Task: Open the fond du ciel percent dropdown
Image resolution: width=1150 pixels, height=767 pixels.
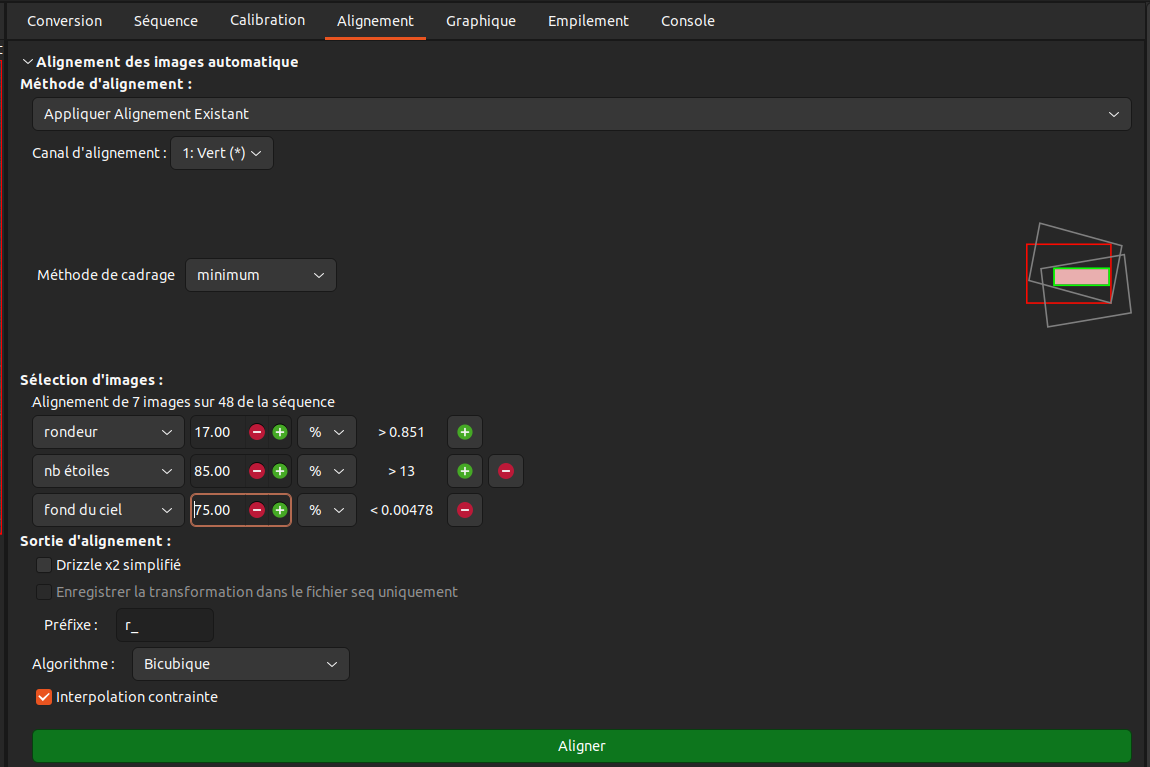Action: pyautogui.click(x=326, y=510)
